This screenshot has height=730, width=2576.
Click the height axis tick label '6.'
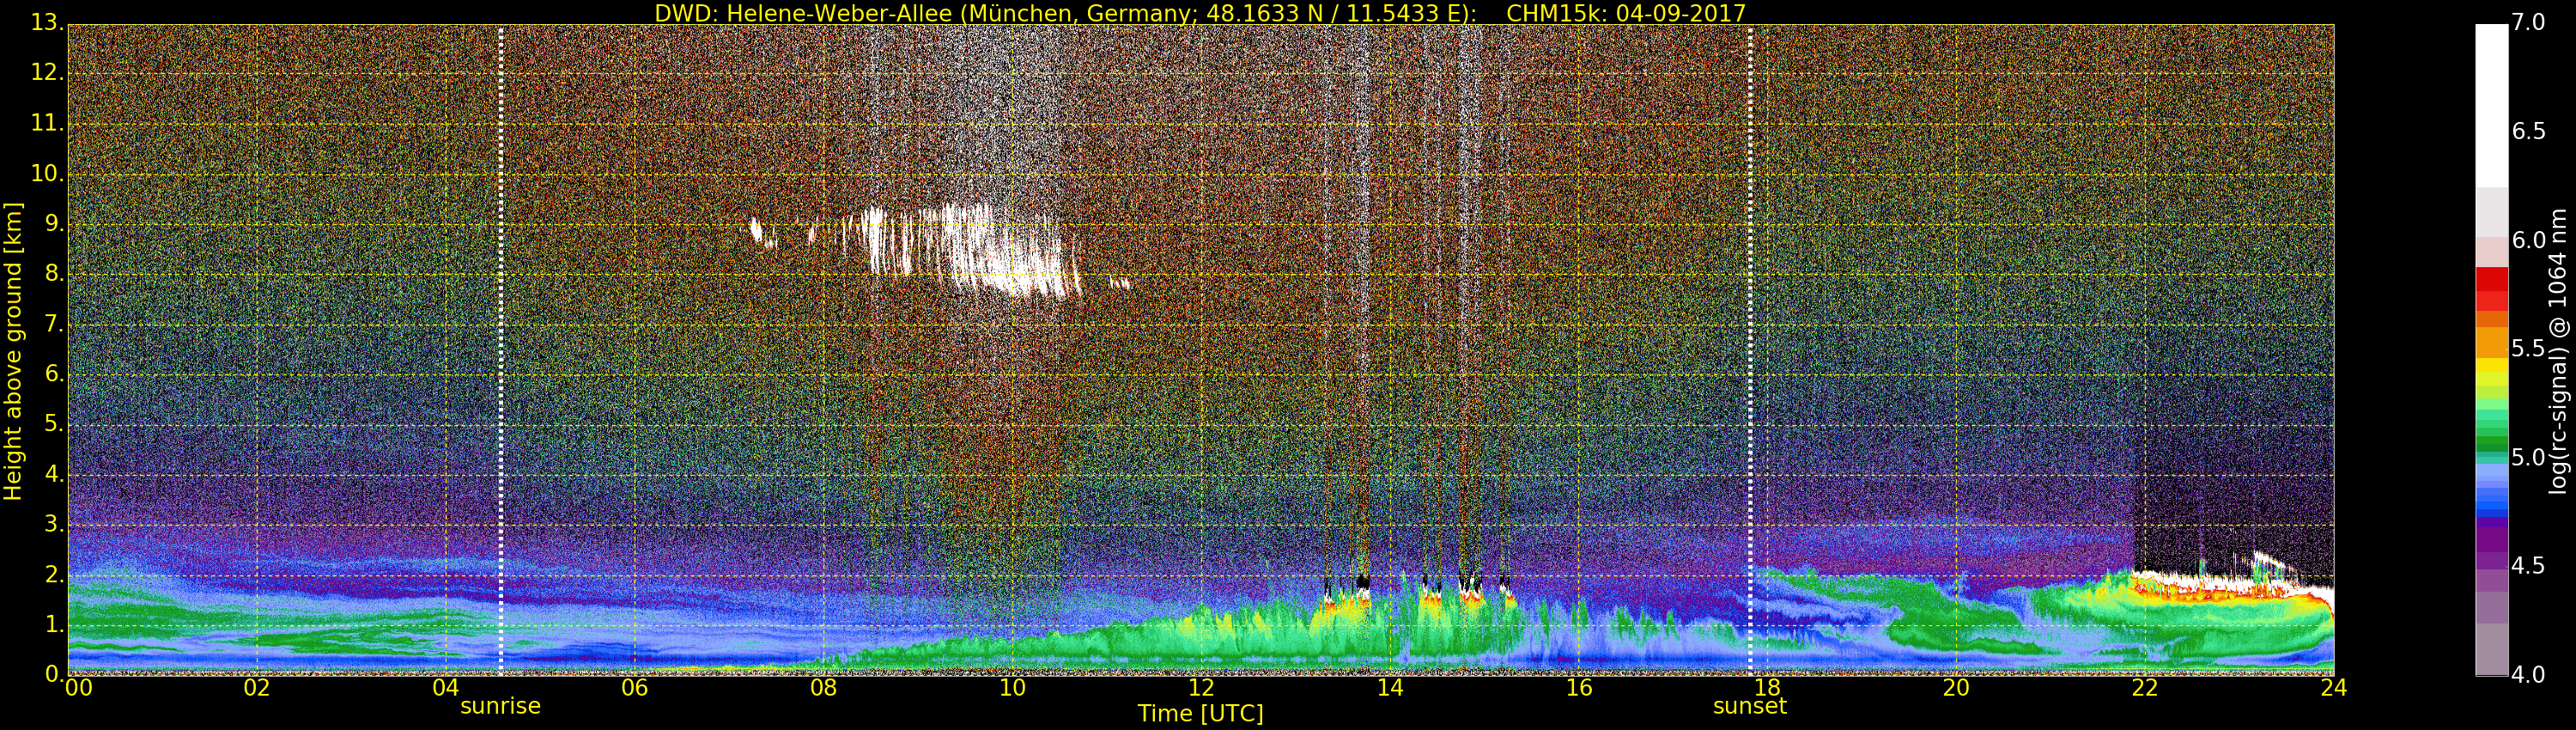coord(54,373)
